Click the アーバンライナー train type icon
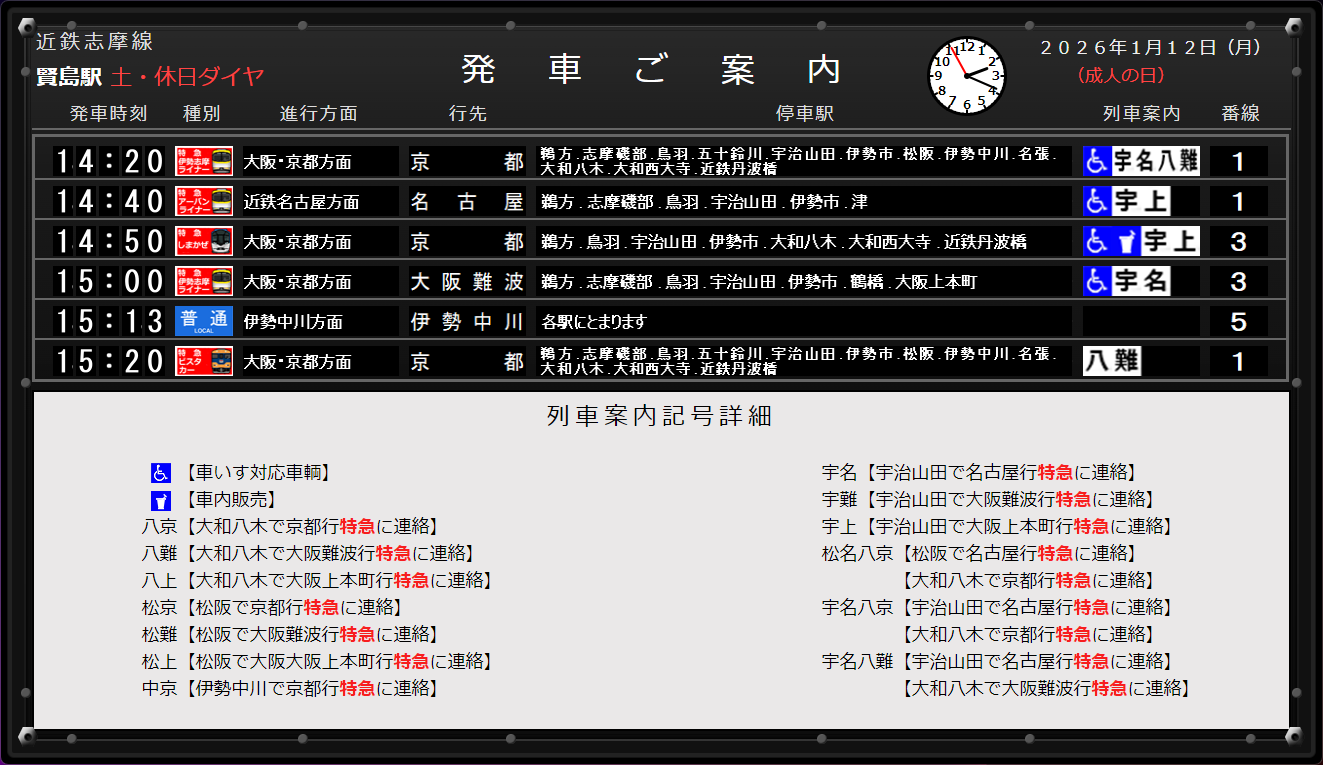Screen dimensions: 1323x765 tap(204, 201)
